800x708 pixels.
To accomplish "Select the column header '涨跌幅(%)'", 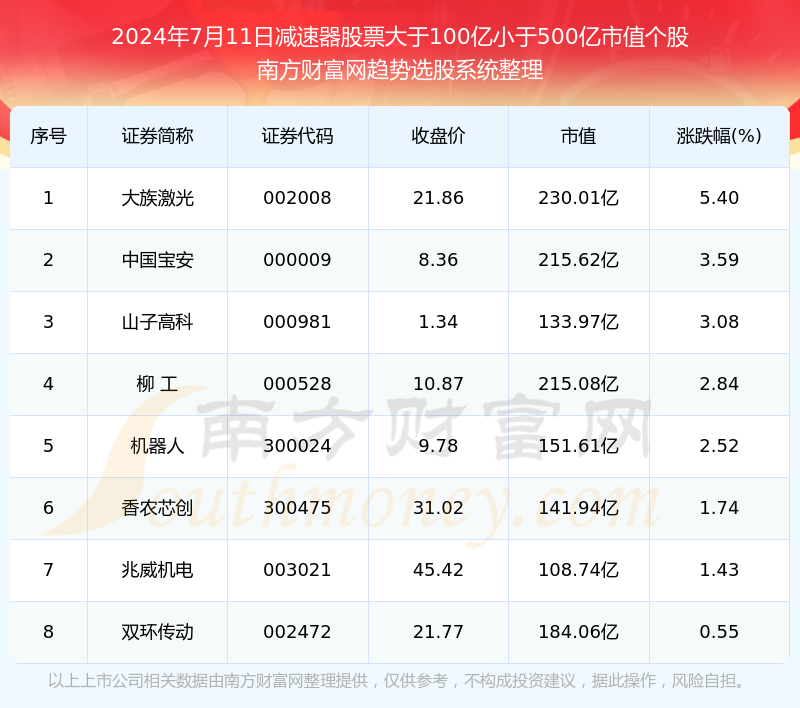I will coord(719,136).
